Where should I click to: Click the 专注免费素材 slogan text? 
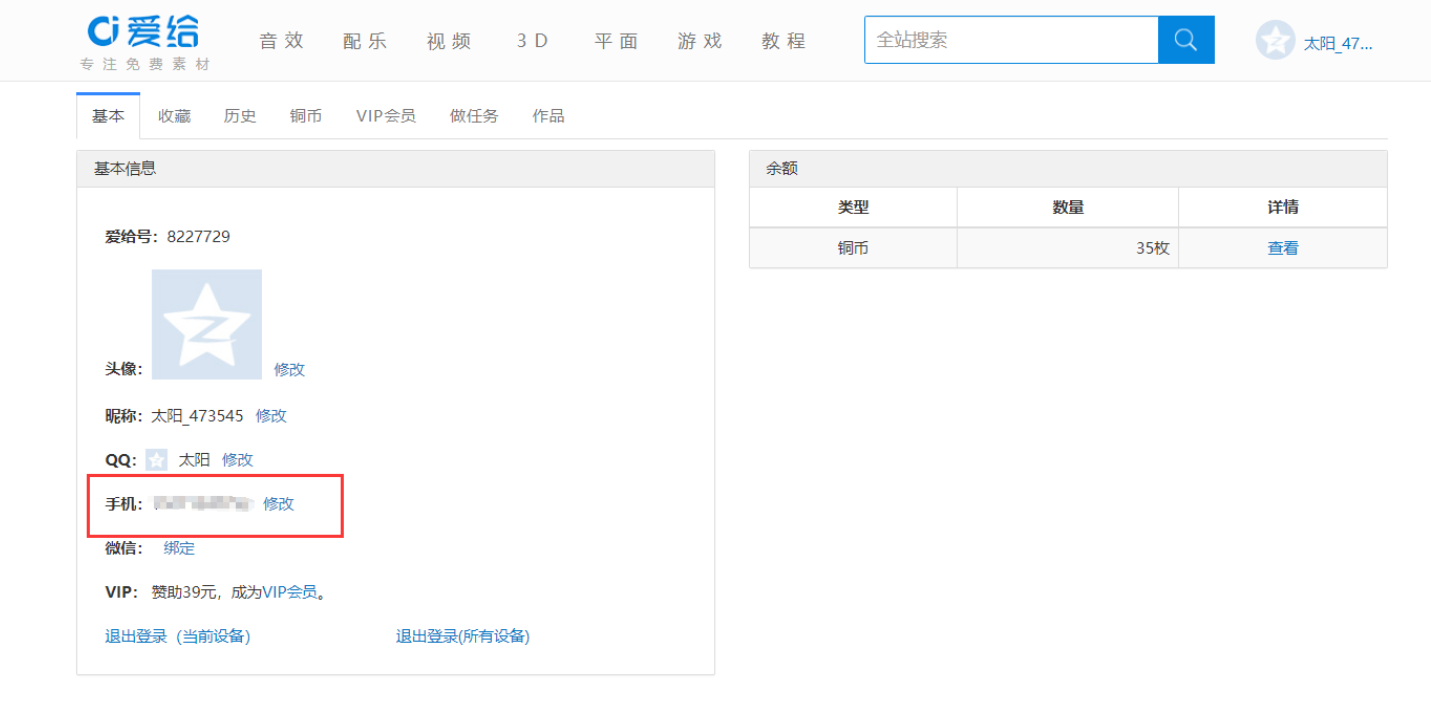(x=145, y=64)
